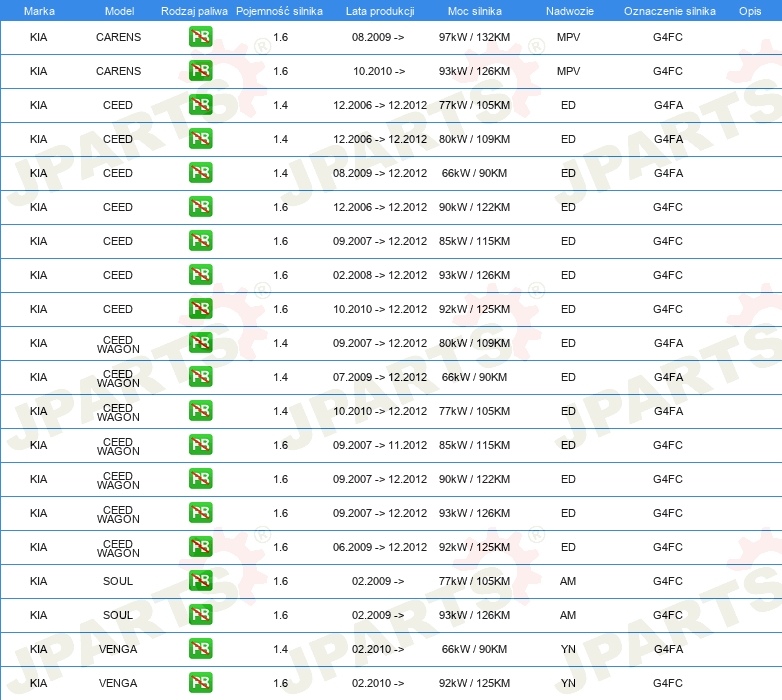Click fuel icon in CEED WAGON 10.2010 77kW row
Image resolution: width=782 pixels, height=700 pixels.
click(x=200, y=411)
